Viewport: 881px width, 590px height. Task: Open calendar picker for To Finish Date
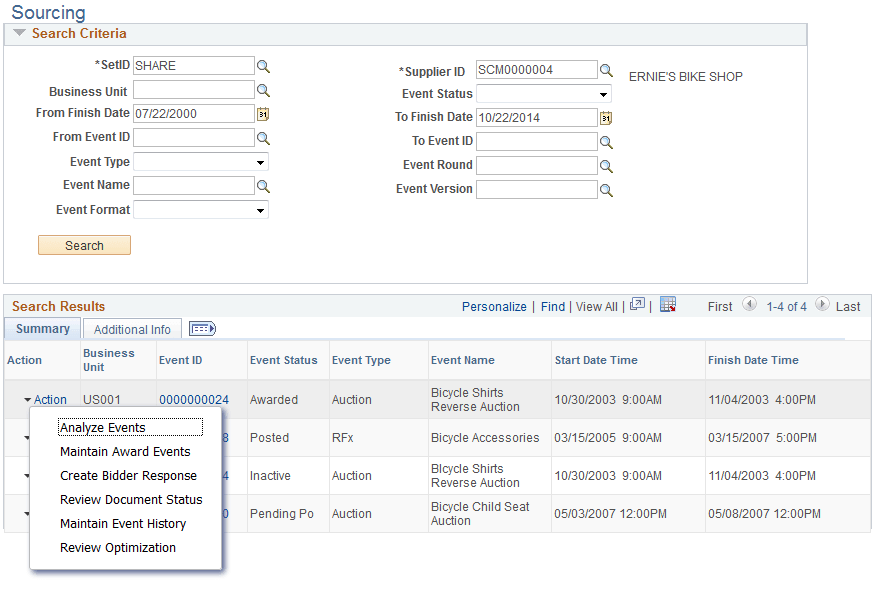click(x=608, y=117)
